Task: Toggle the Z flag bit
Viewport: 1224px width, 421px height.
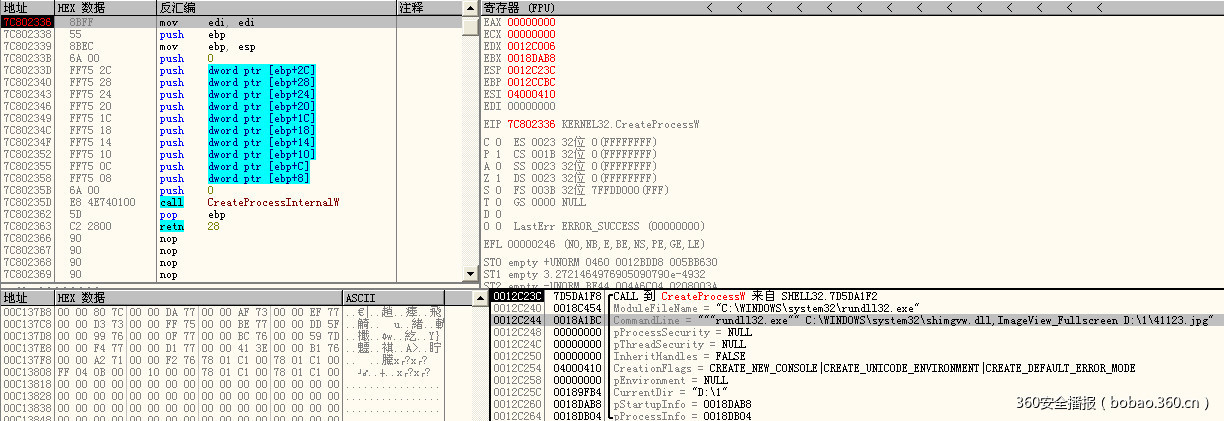Action: [497, 178]
